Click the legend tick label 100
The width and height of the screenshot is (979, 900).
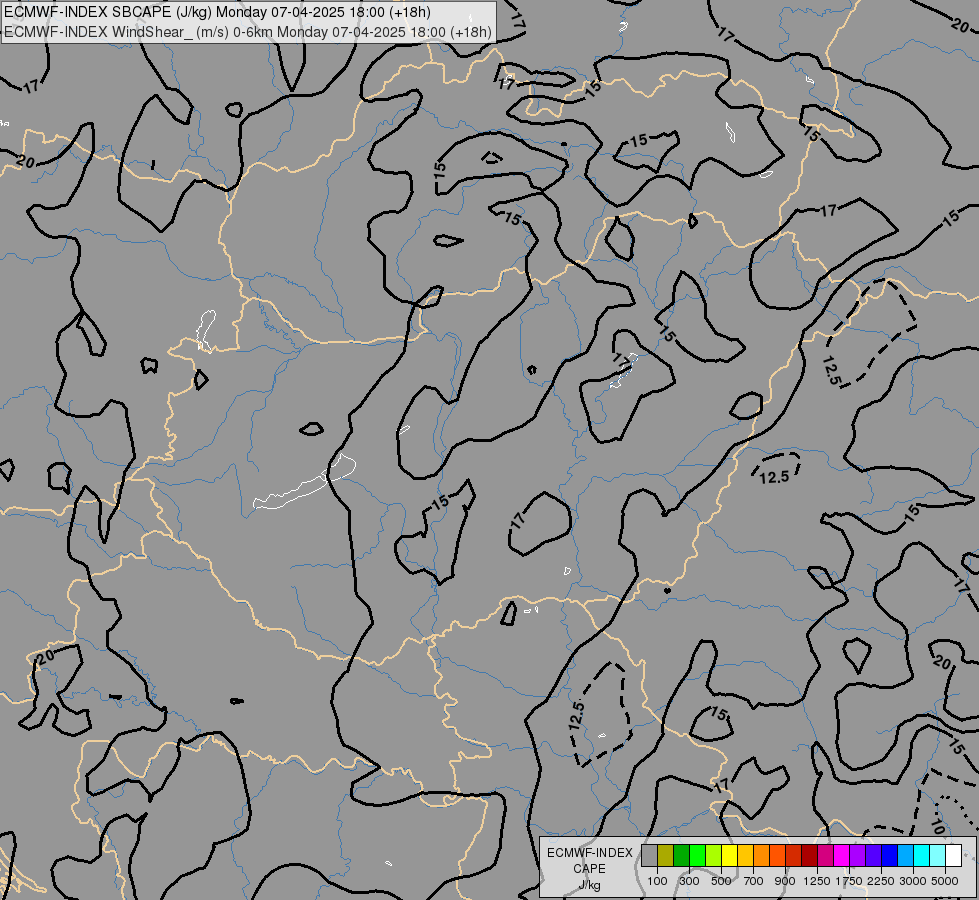click(657, 881)
